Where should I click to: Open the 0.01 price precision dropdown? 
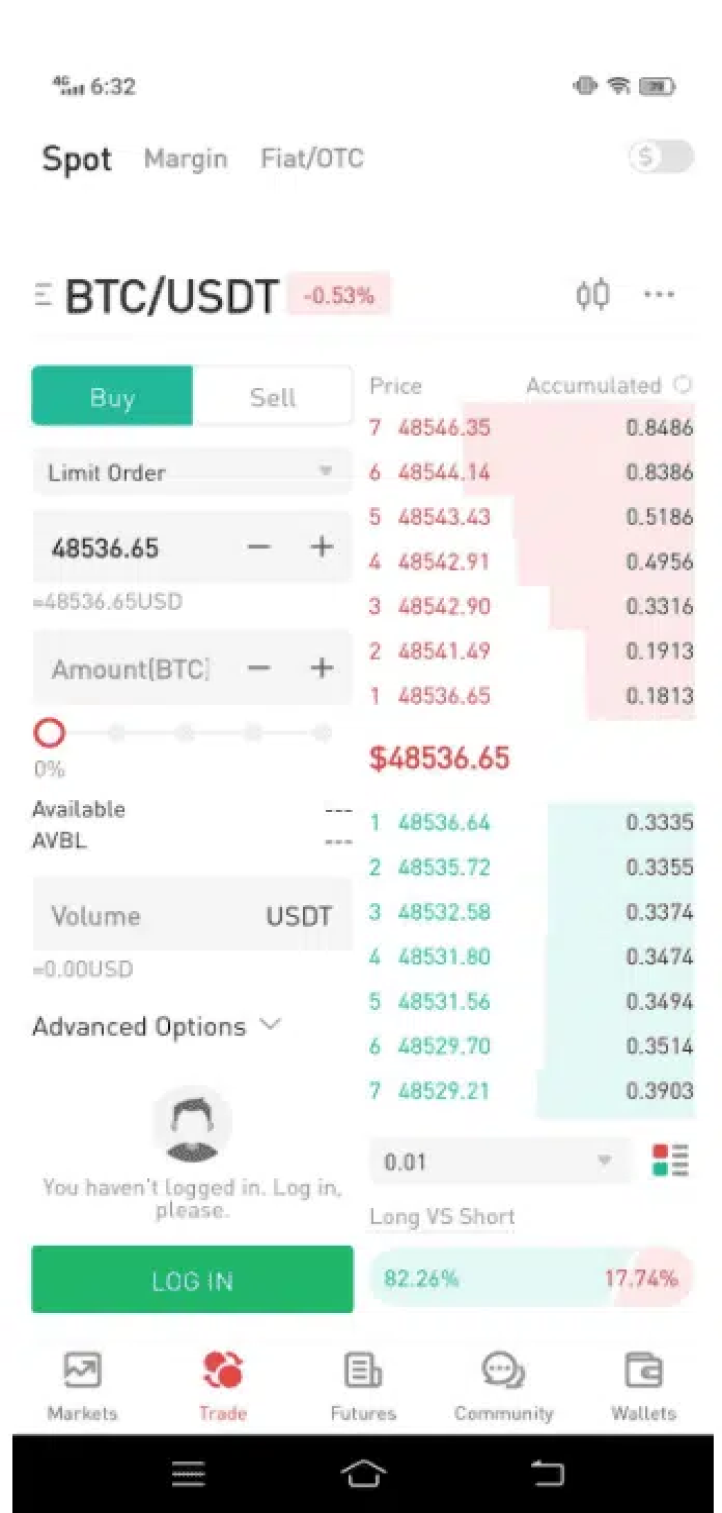click(x=500, y=1161)
